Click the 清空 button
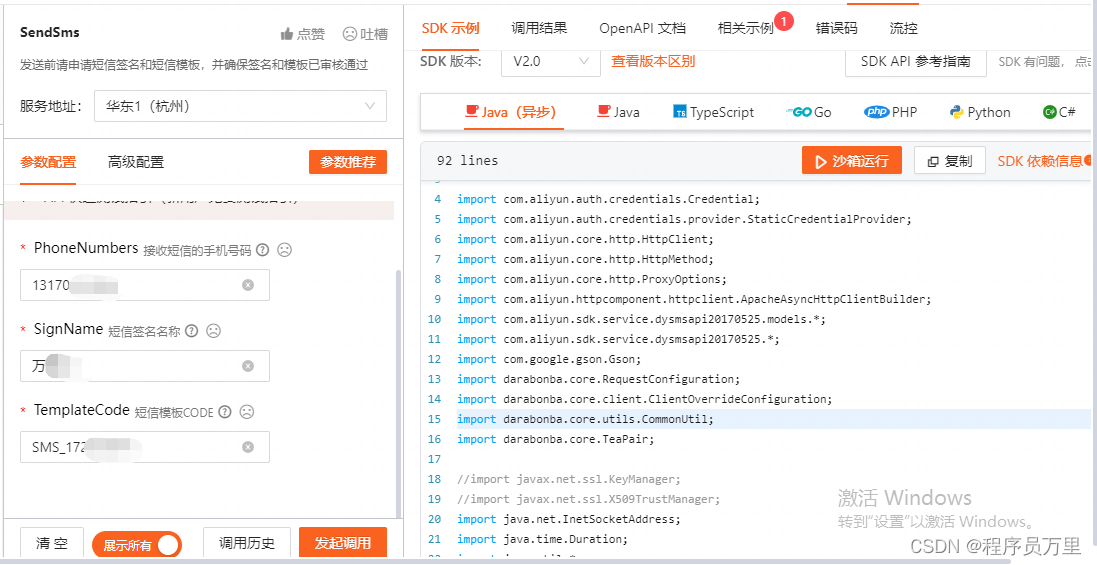 pos(52,543)
